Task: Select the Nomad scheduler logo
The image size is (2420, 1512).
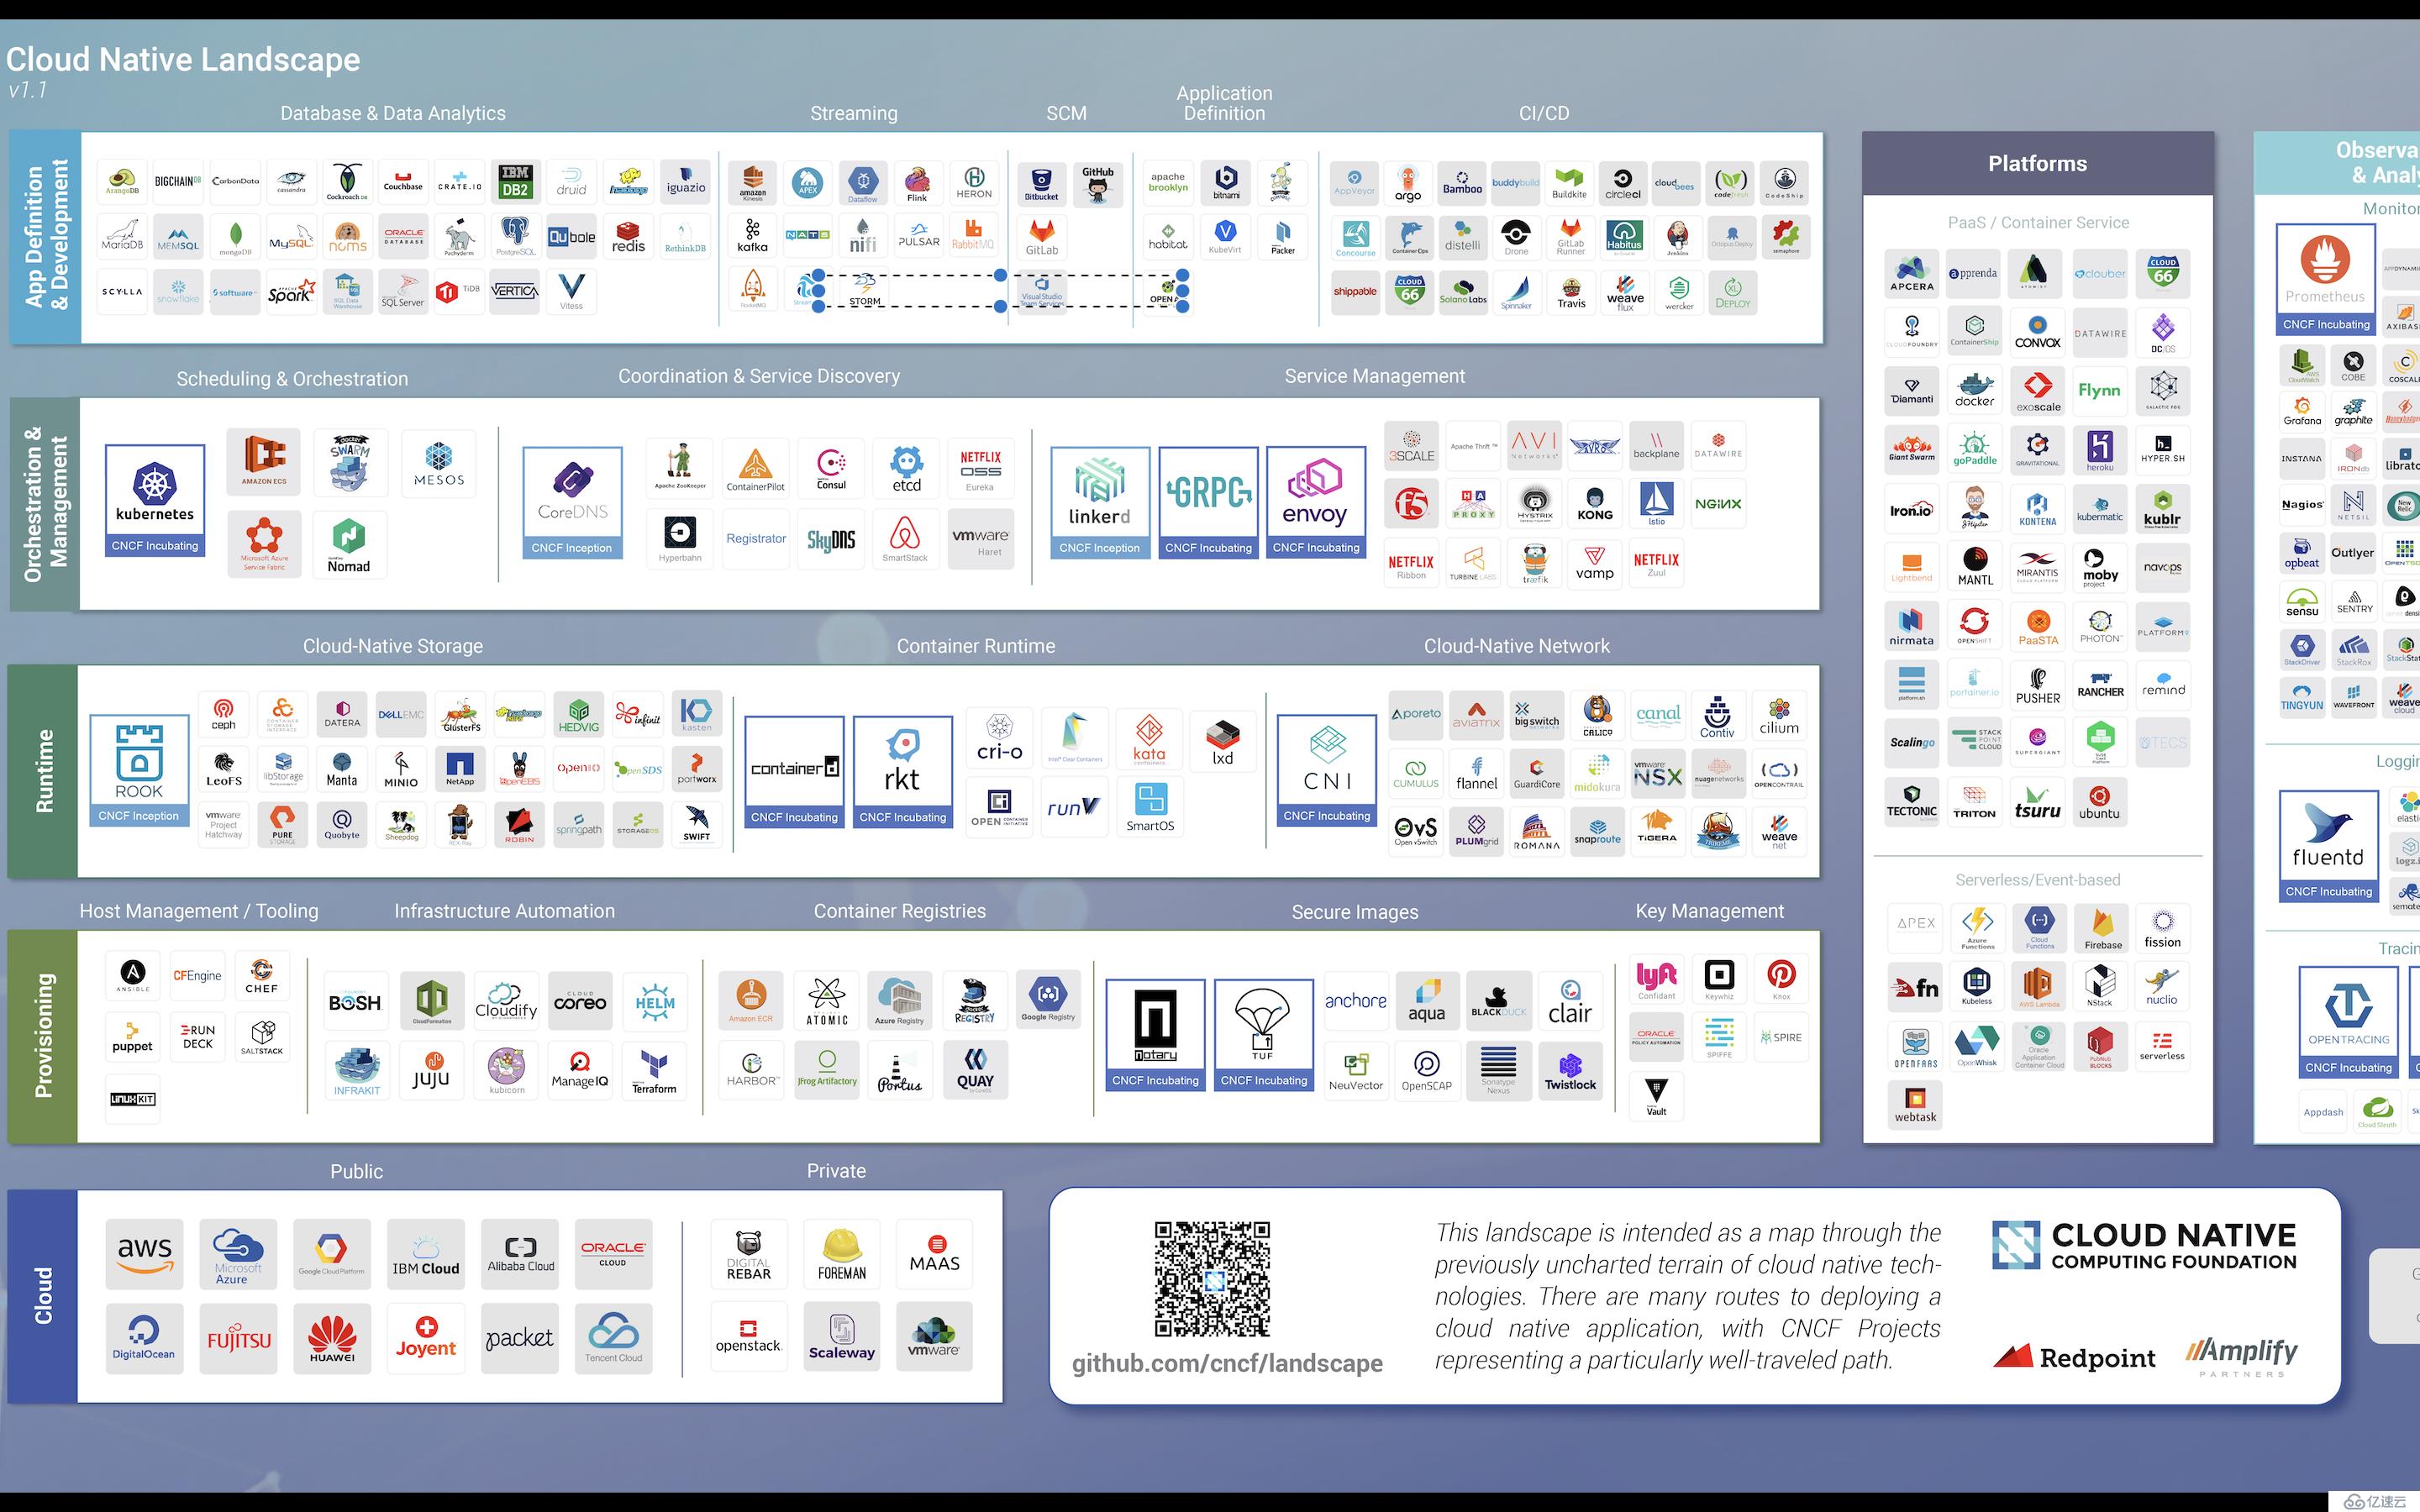Action: point(349,545)
